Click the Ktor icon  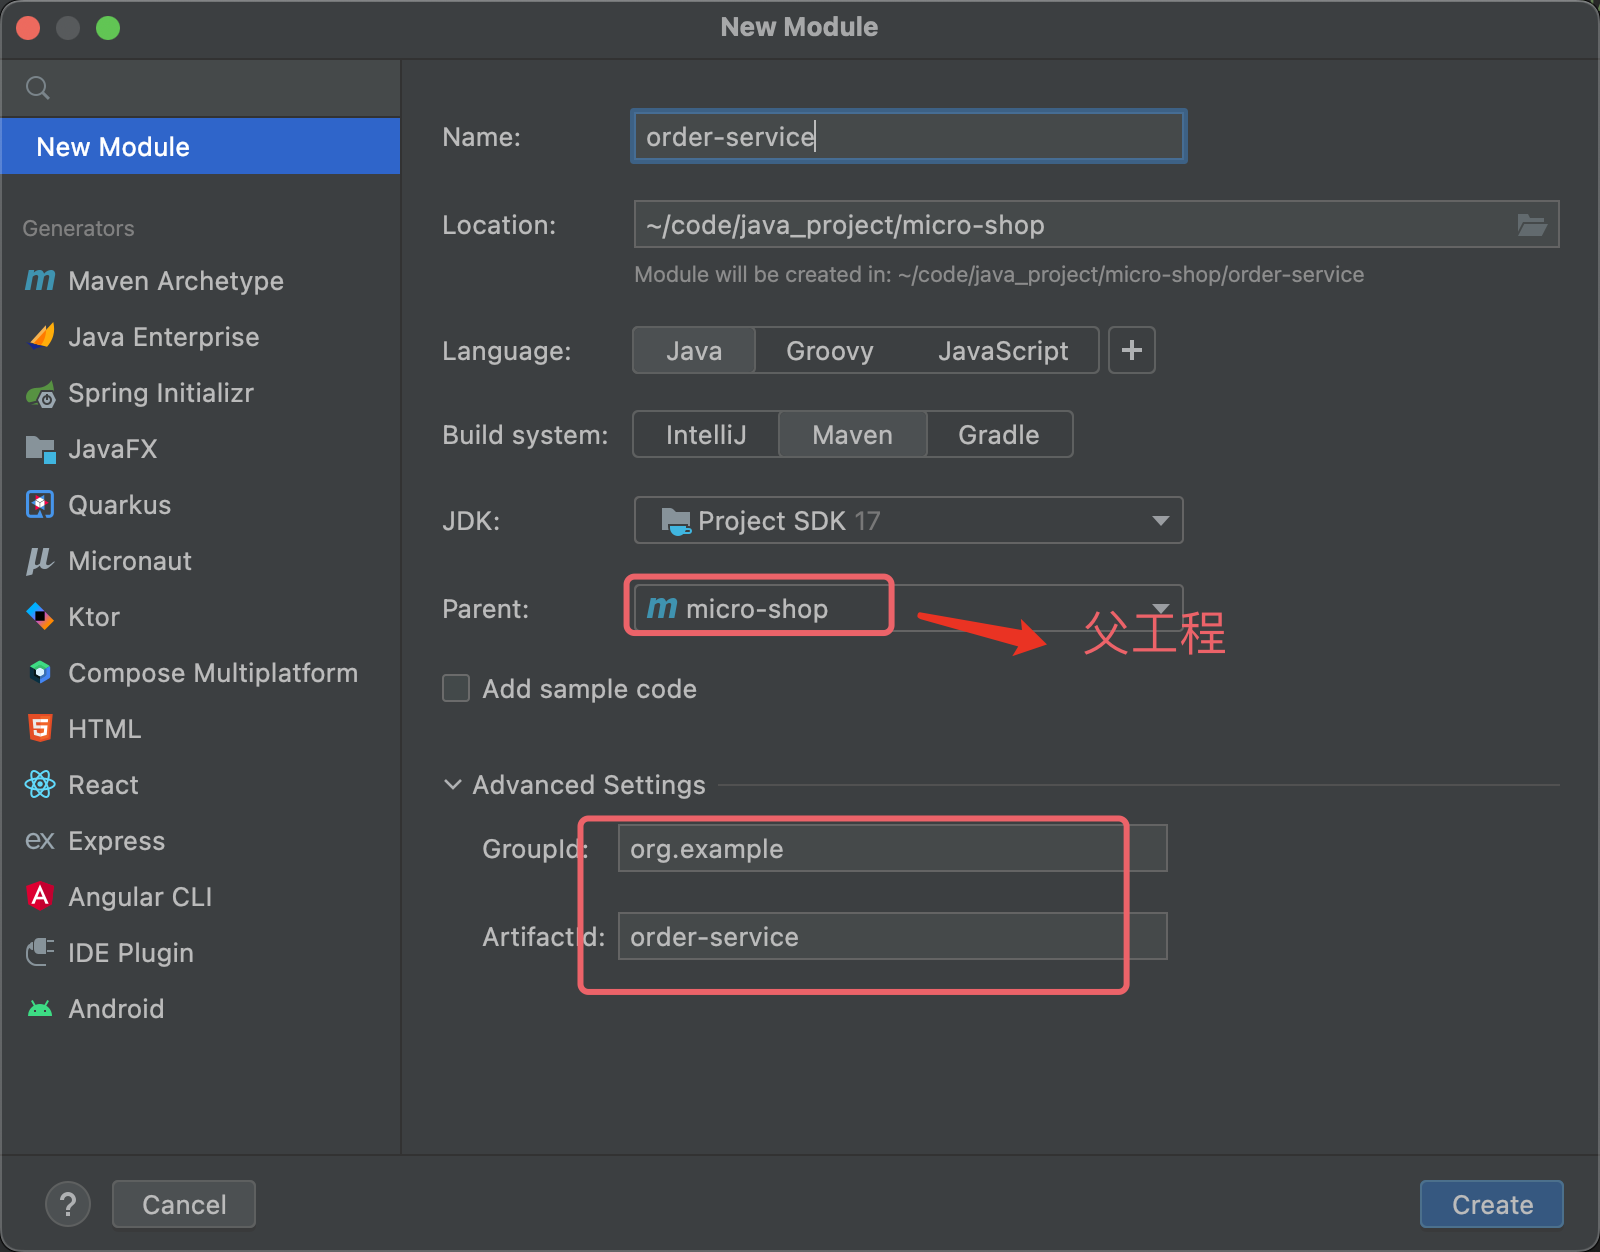[40, 616]
